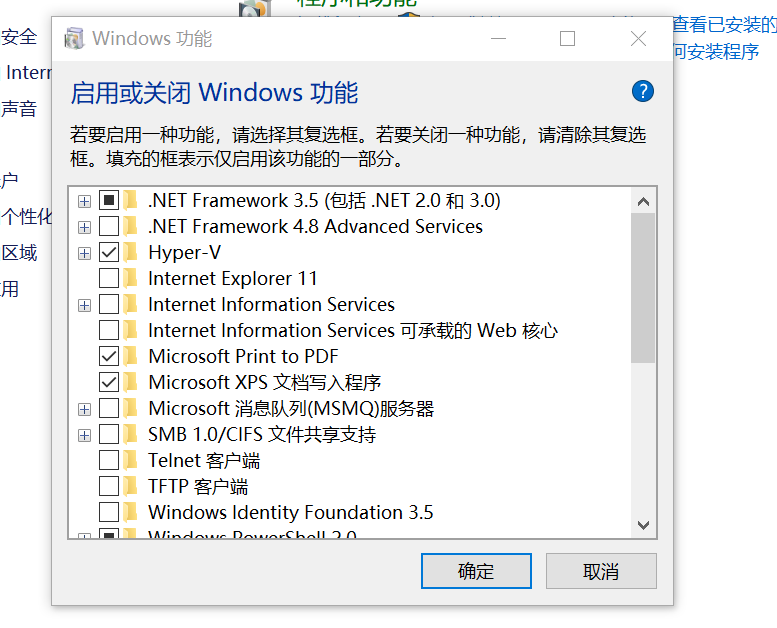Click folder icon beside Windows Identity Foundation 3.5
The width and height of the screenshot is (777, 628).
coord(131,513)
